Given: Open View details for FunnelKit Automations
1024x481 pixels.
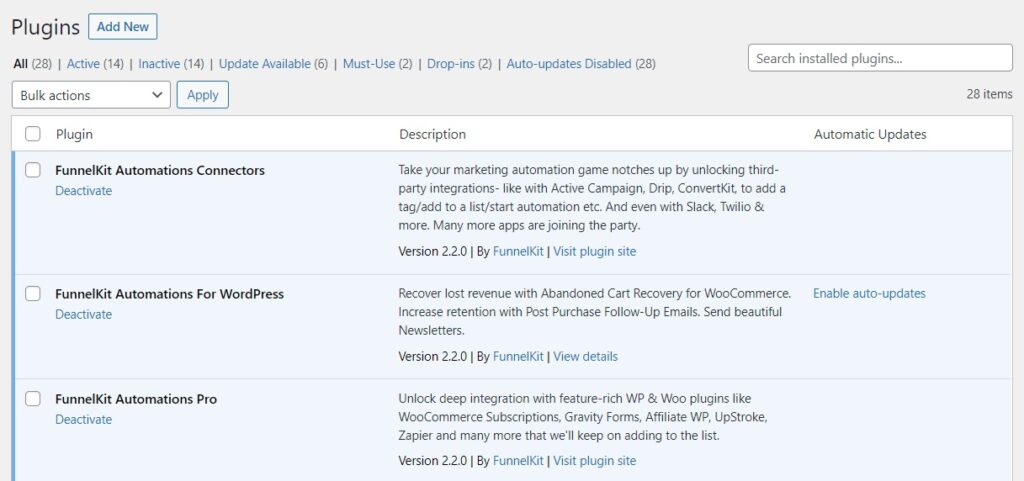Looking at the screenshot, I should [x=585, y=356].
